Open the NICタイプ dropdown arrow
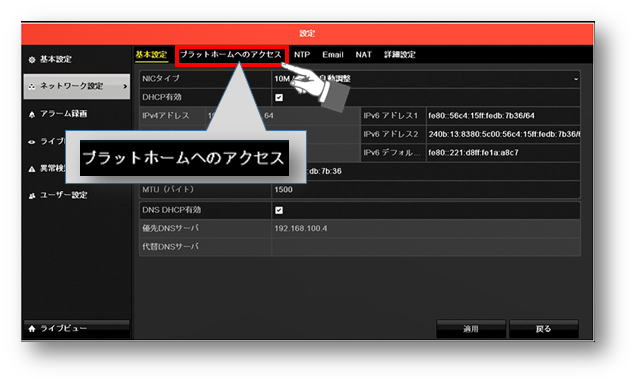Image resolution: width=637 pixels, height=384 pixels. (575, 79)
